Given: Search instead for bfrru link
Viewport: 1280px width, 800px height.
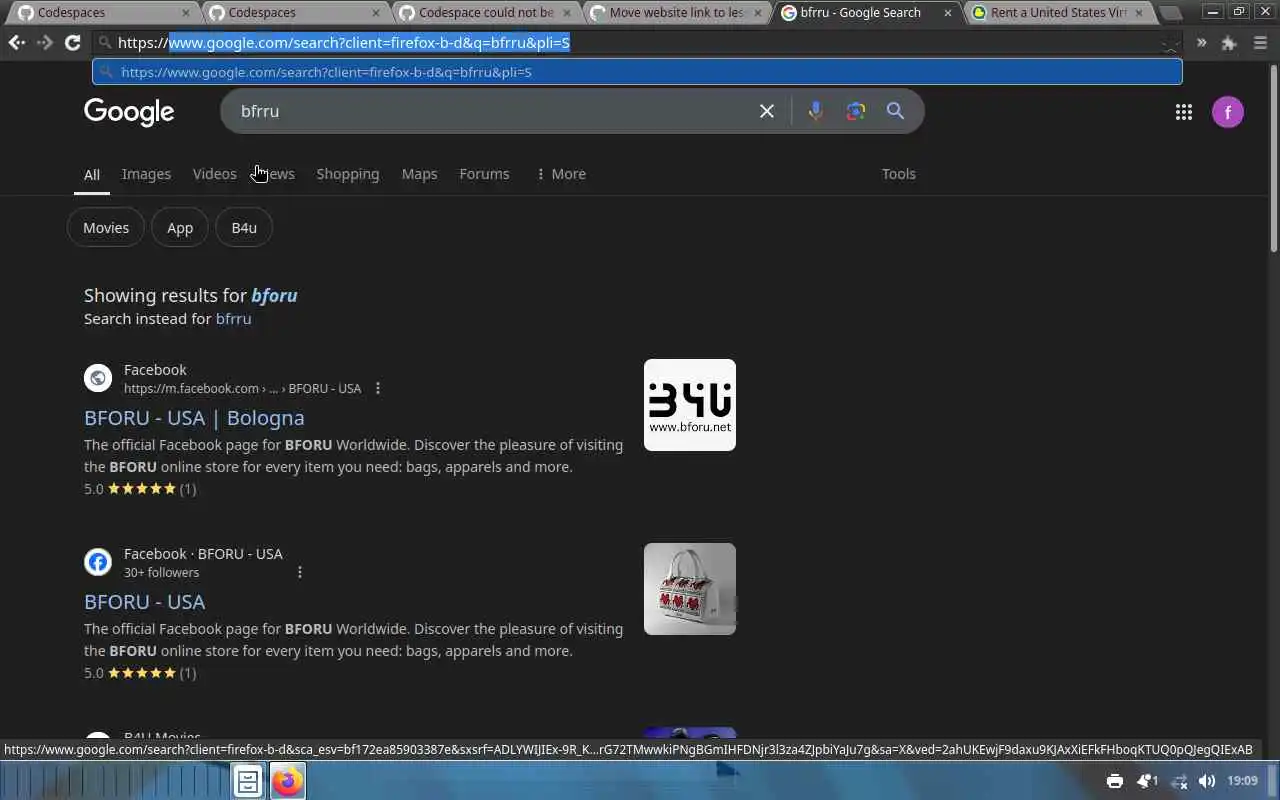Looking at the screenshot, I should point(233,319).
